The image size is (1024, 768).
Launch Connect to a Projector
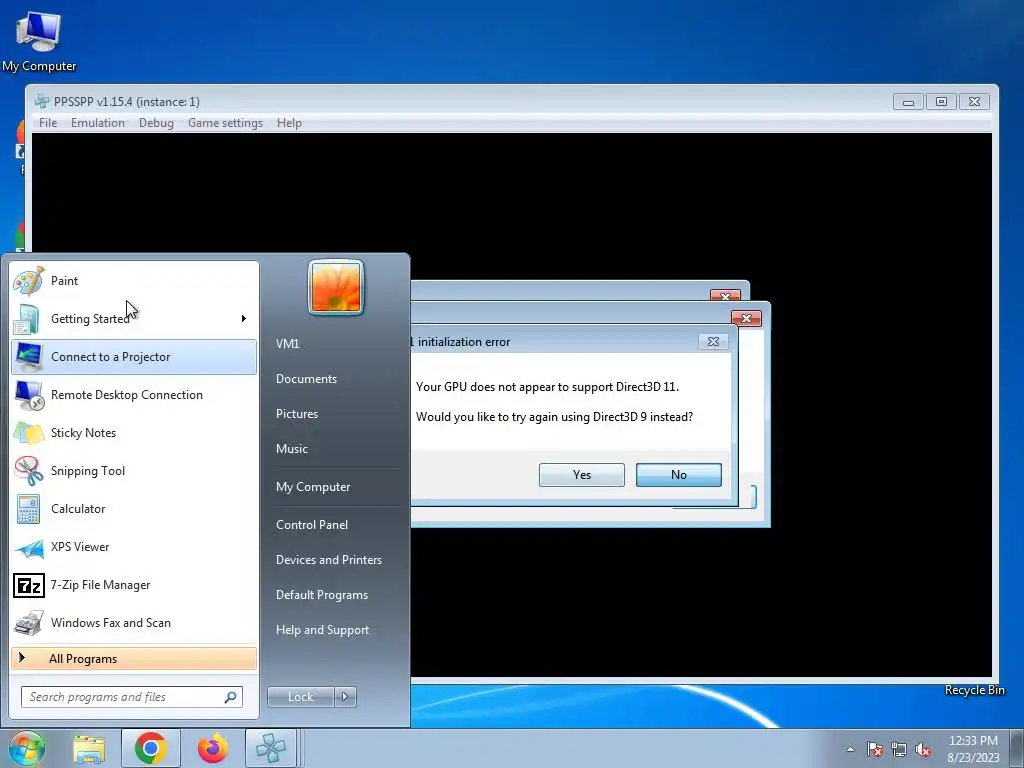tap(134, 357)
